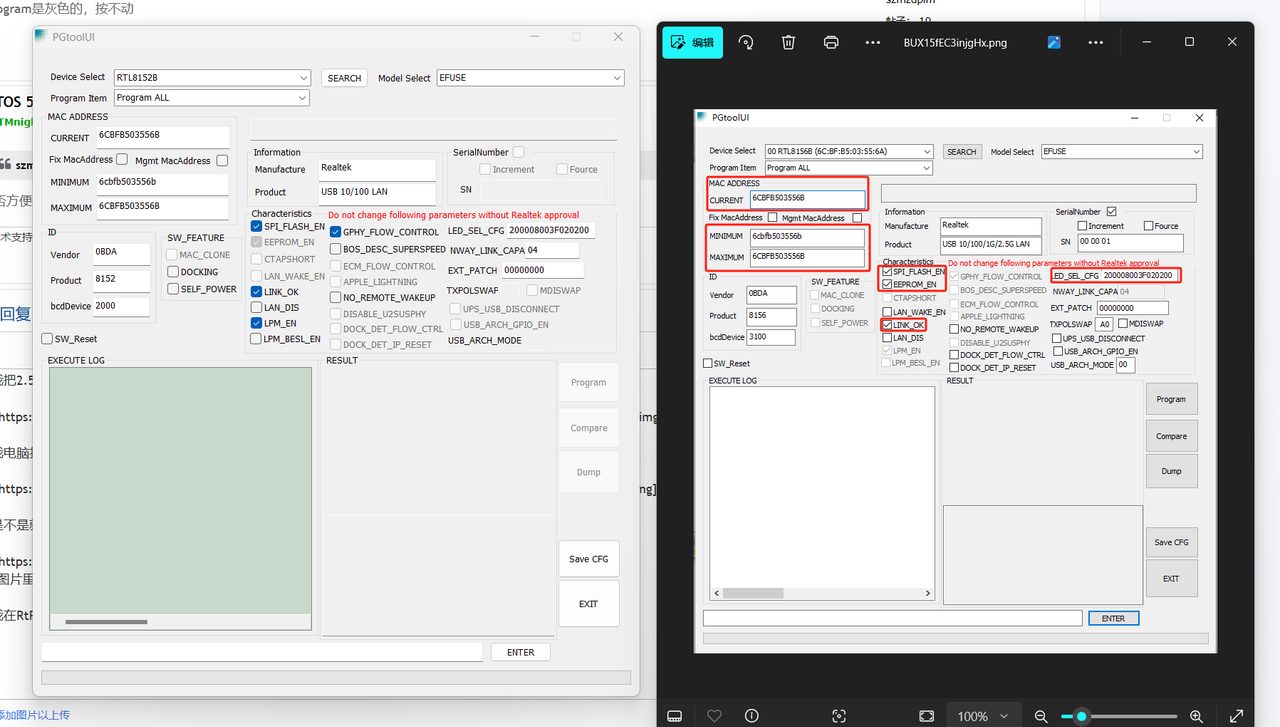The width and height of the screenshot is (1280, 727).
Task: Click the rotate image icon in Photos
Action: click(x=746, y=42)
